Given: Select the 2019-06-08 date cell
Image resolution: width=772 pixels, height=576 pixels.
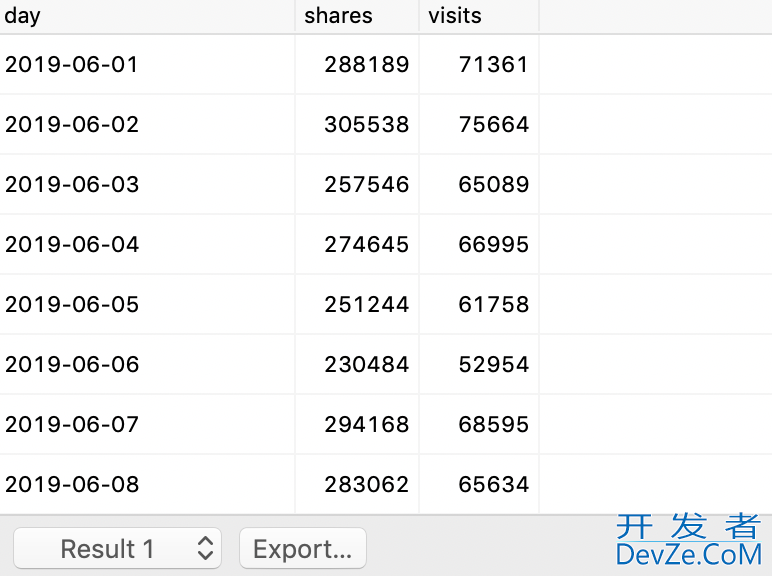Looking at the screenshot, I should (72, 485).
